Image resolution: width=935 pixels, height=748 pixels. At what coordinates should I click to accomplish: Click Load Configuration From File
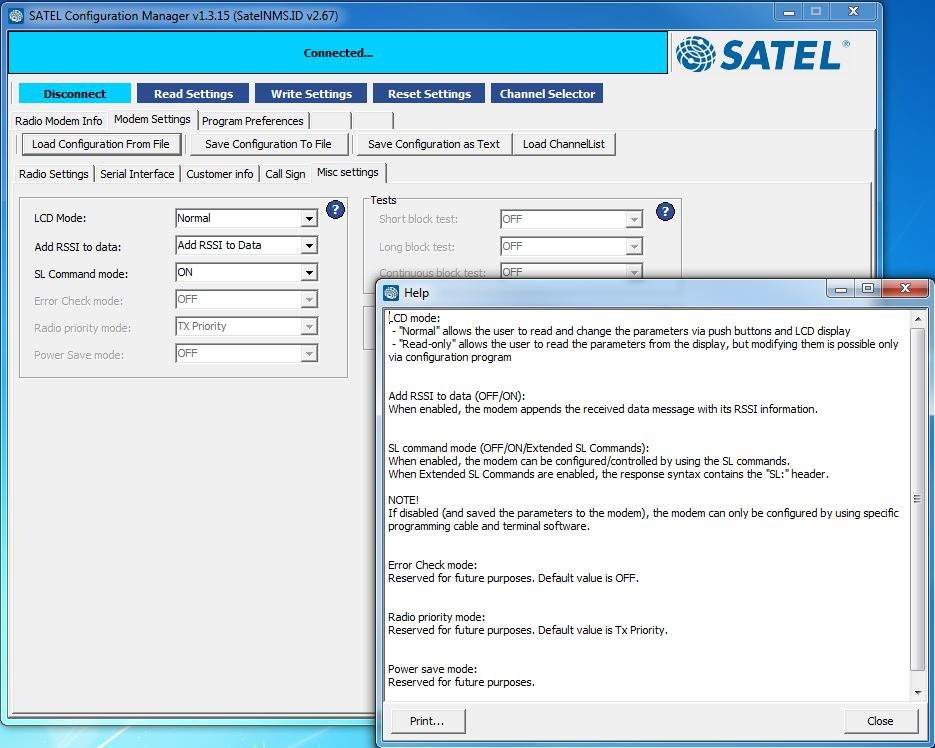pos(101,144)
